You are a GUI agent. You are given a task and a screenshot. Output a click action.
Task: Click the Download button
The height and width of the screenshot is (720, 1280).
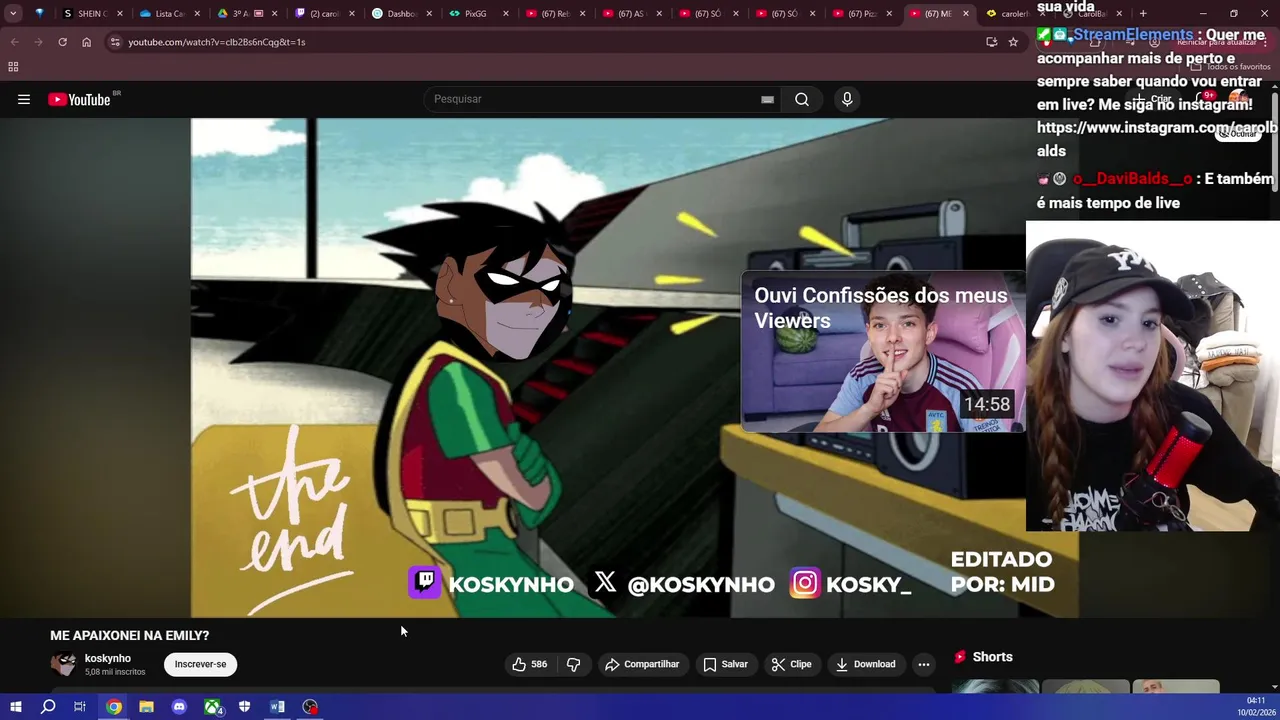(866, 664)
